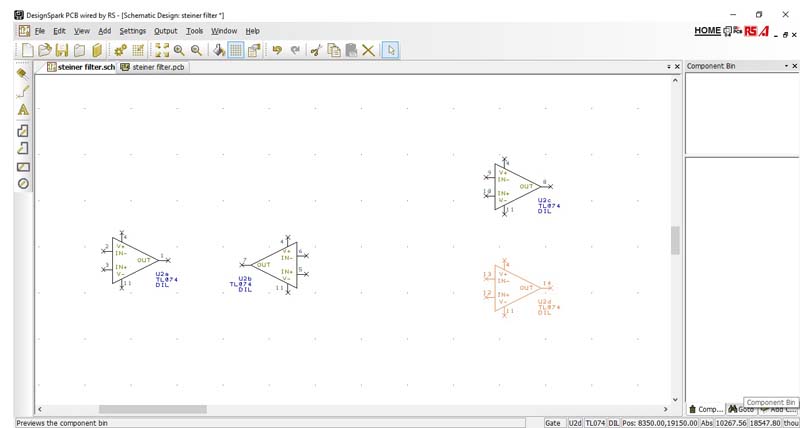This screenshot has height=428, width=800.
Task: Select the Add Connection wire tool
Action: pos(22,92)
